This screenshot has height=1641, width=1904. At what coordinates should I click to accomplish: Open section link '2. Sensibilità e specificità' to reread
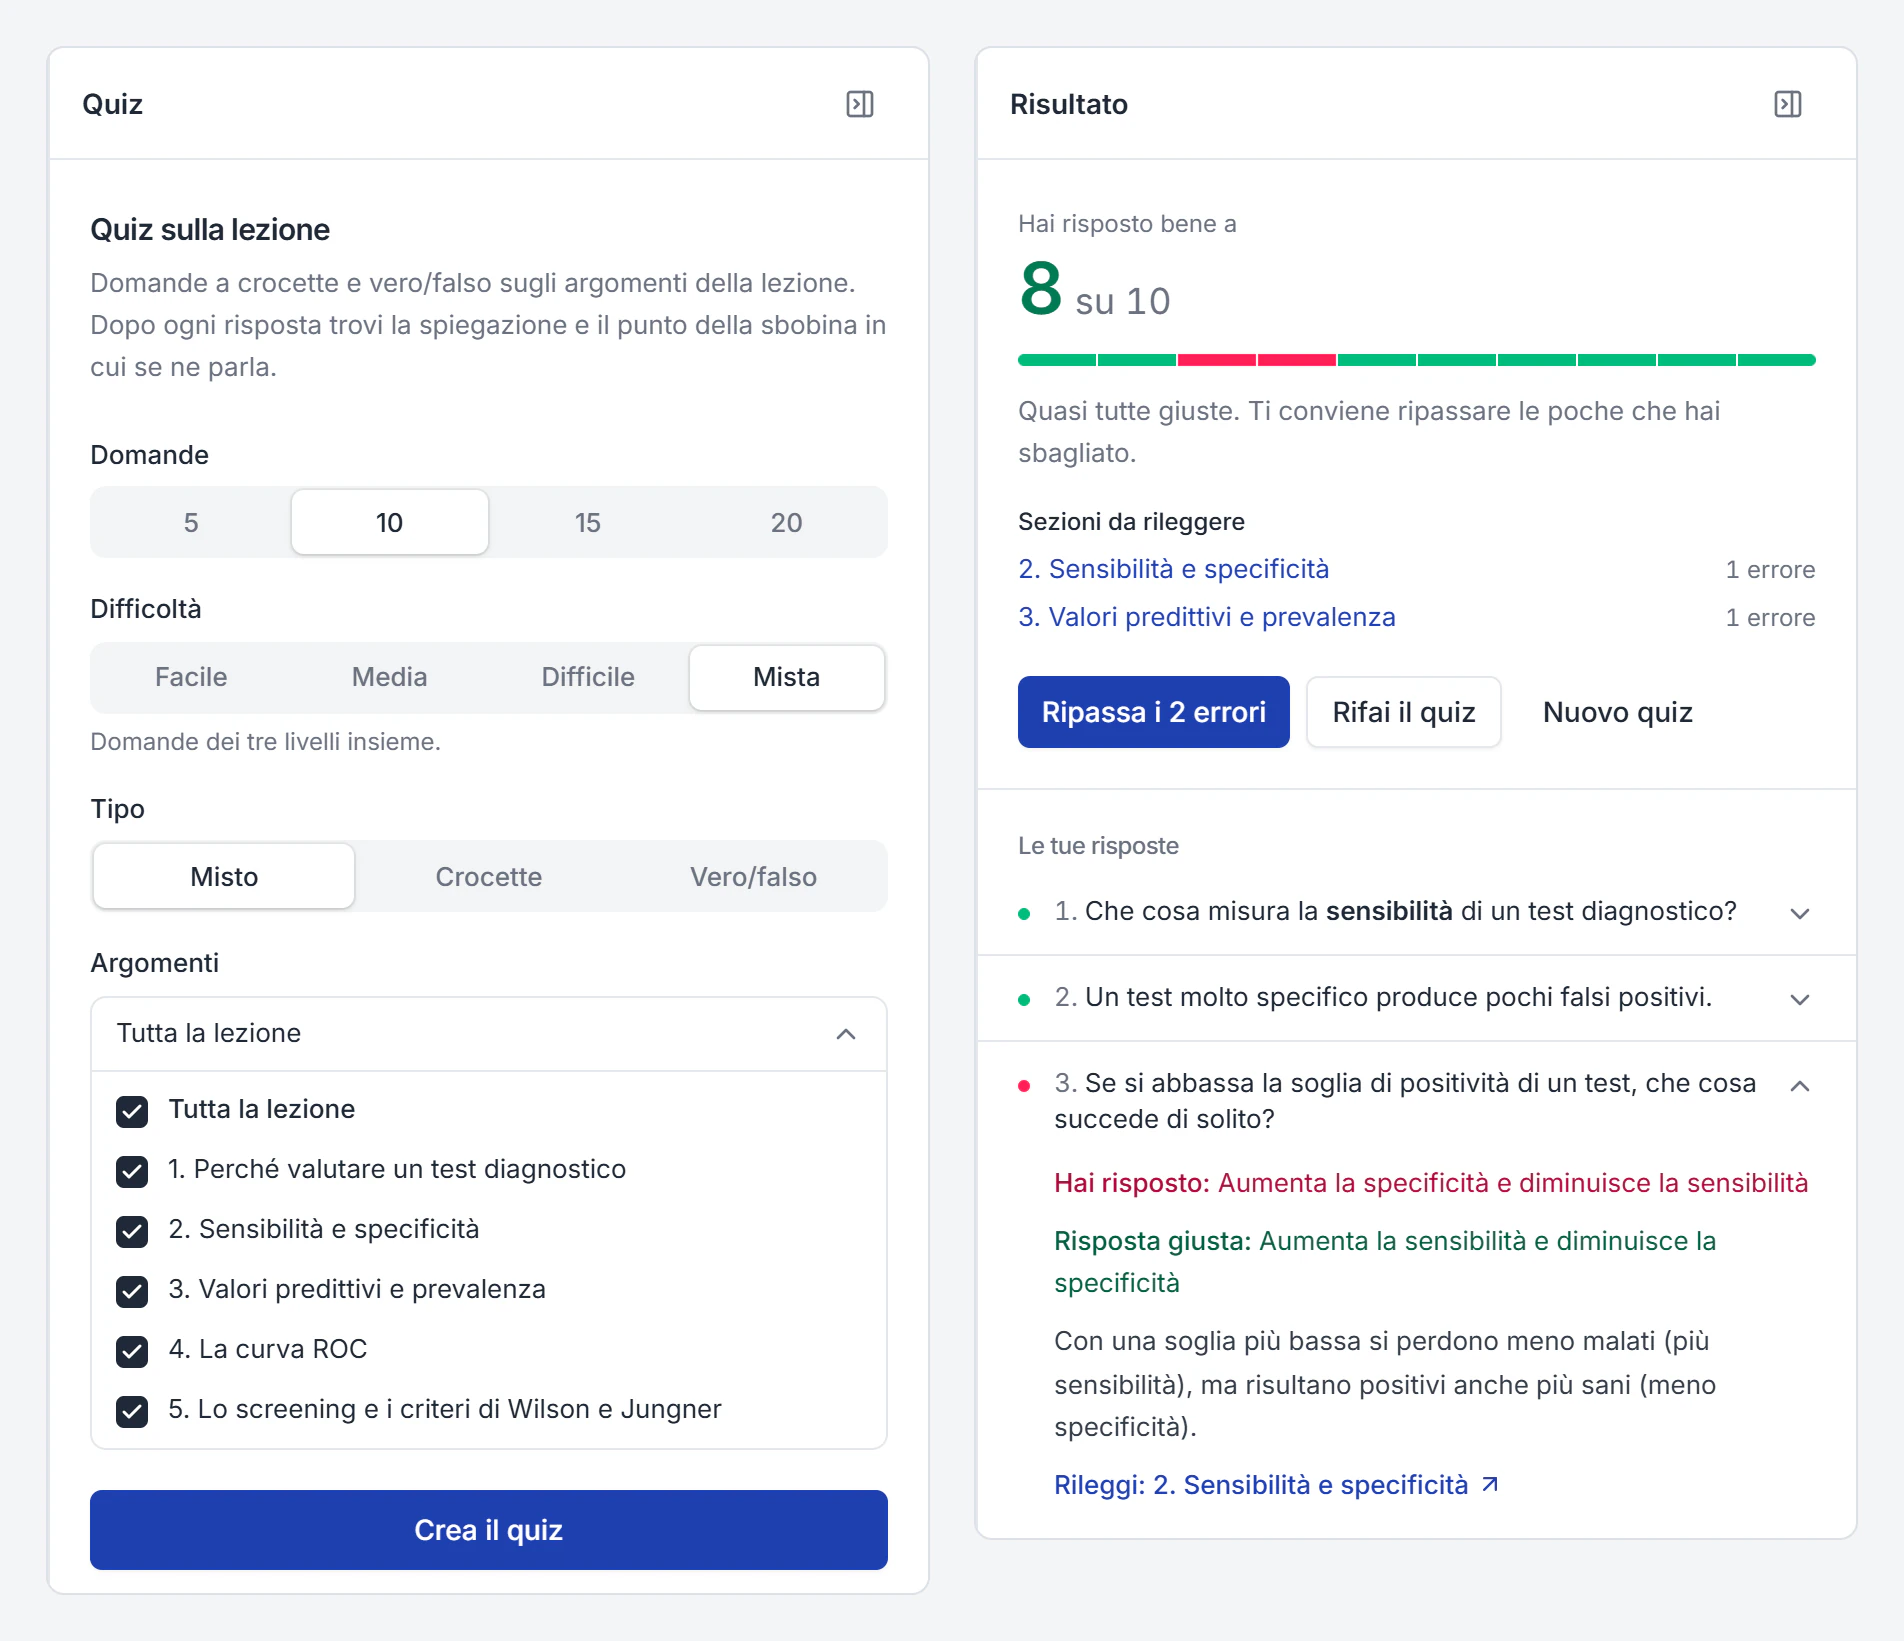pos(1174,569)
